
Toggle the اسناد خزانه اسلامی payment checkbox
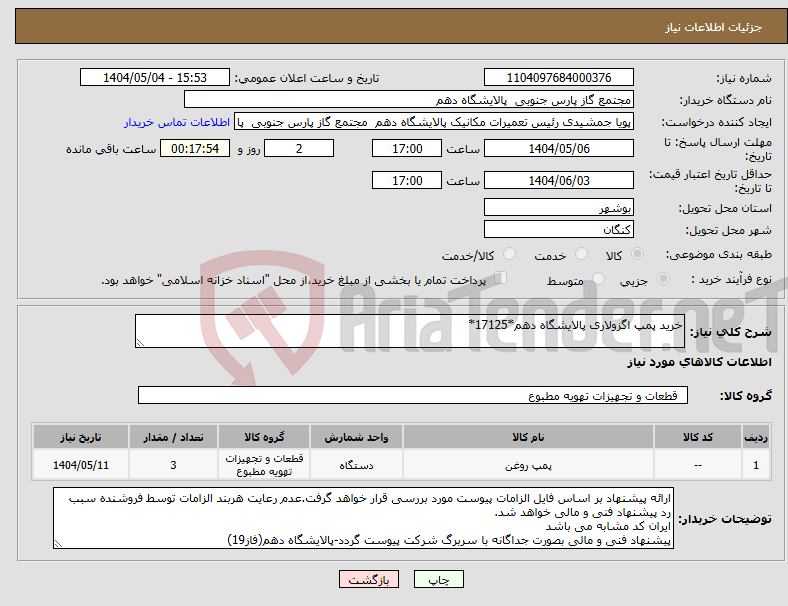point(501,278)
